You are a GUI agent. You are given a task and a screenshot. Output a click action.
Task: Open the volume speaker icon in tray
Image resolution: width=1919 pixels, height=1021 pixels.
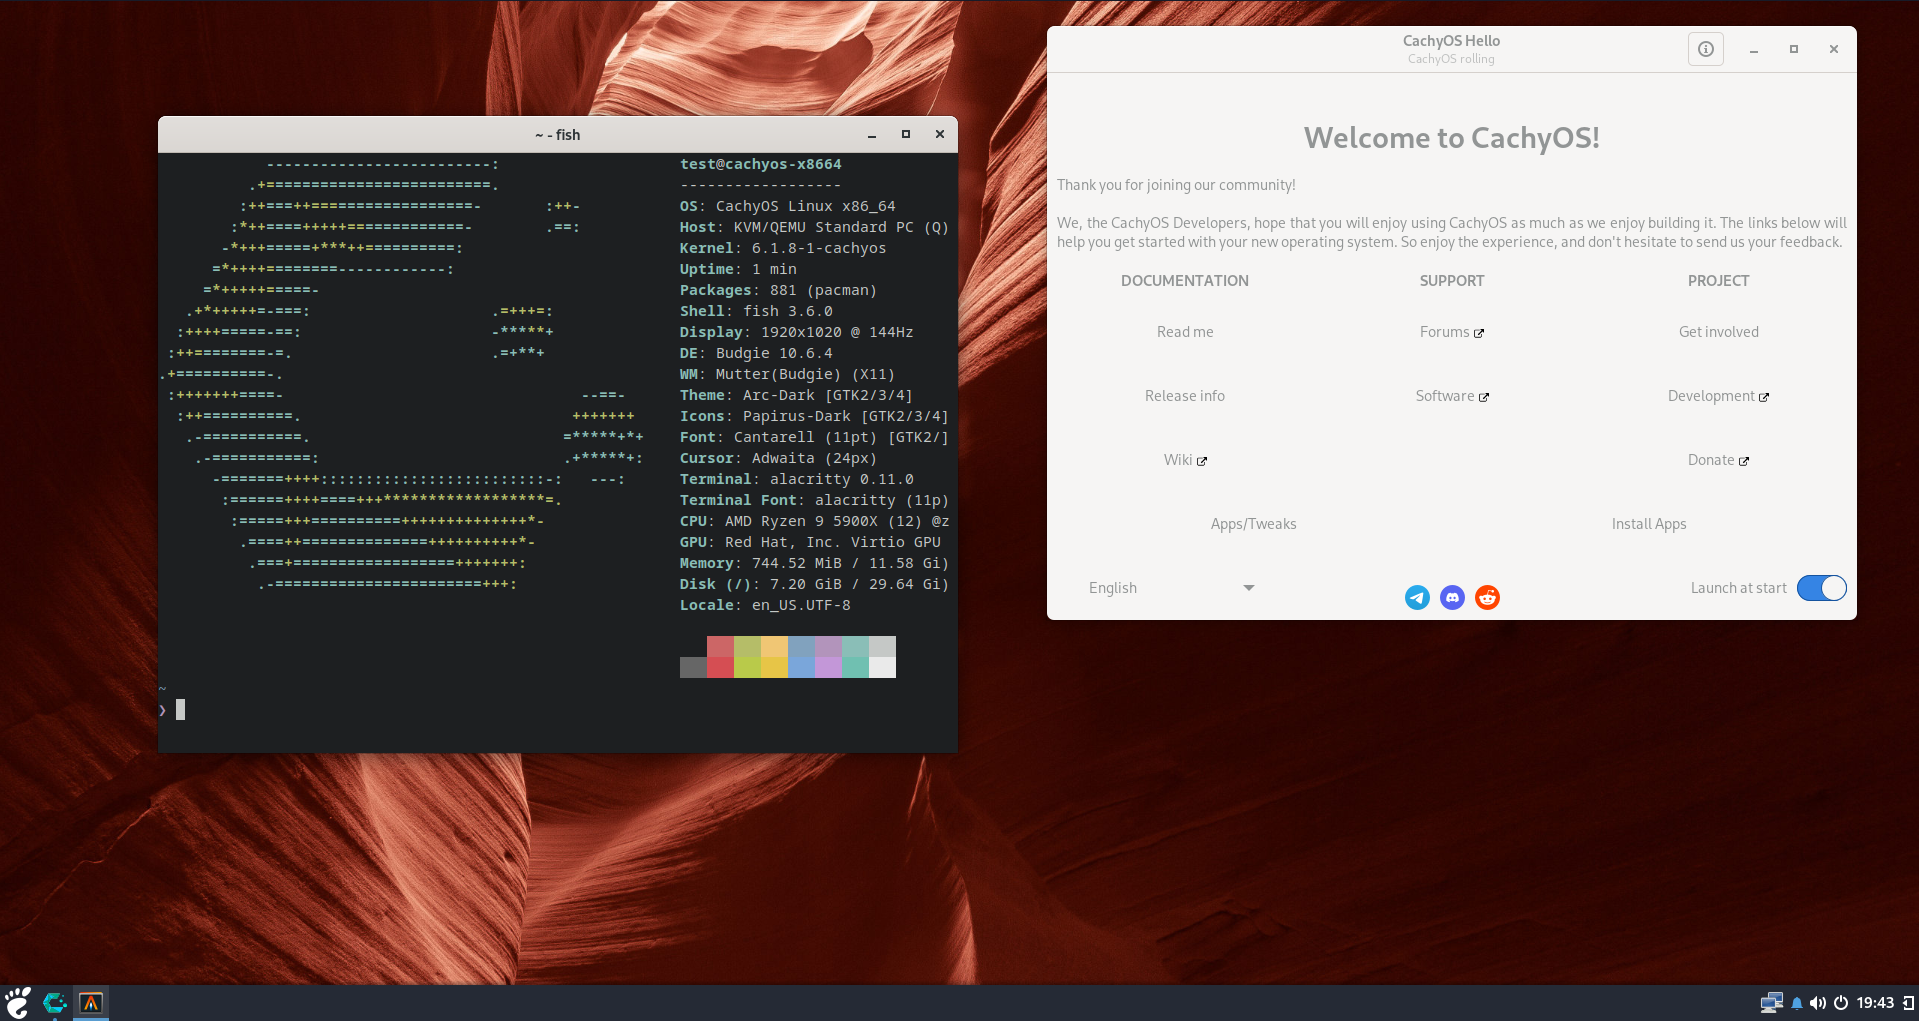1818,1003
